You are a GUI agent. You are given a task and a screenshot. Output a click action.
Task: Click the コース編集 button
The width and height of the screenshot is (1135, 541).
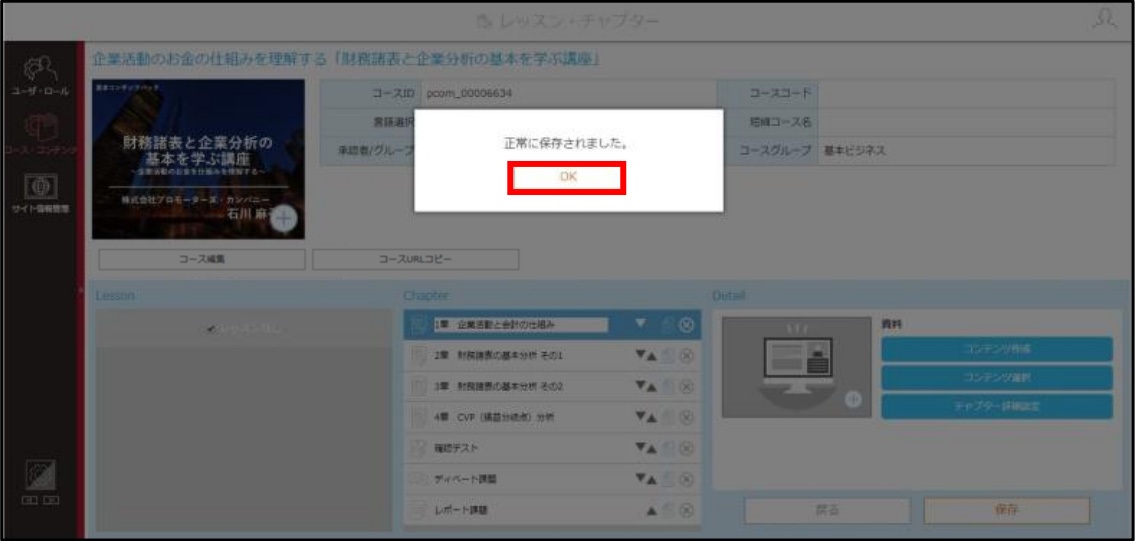pyautogui.click(x=202, y=259)
